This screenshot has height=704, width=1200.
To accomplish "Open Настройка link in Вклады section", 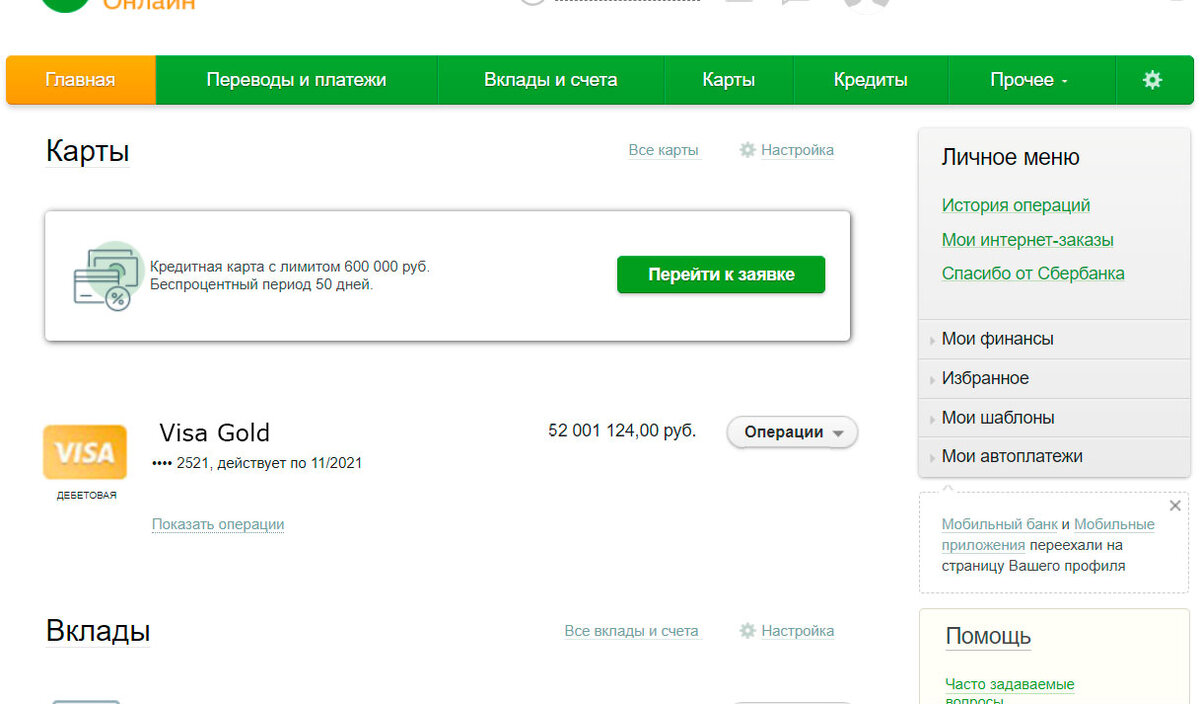I will (797, 631).
